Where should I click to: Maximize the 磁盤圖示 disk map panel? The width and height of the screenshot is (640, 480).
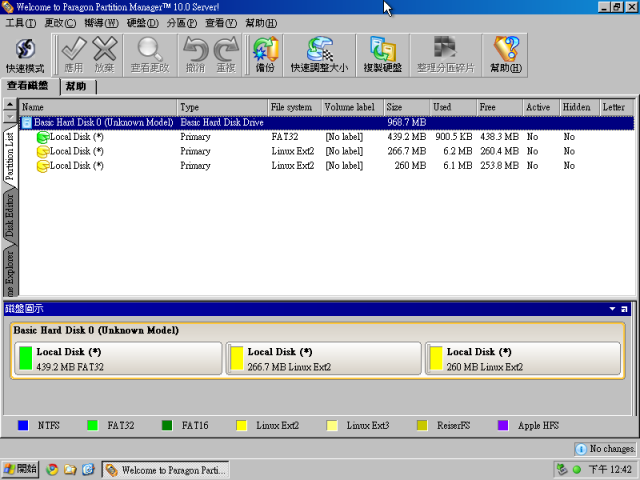pos(624,309)
